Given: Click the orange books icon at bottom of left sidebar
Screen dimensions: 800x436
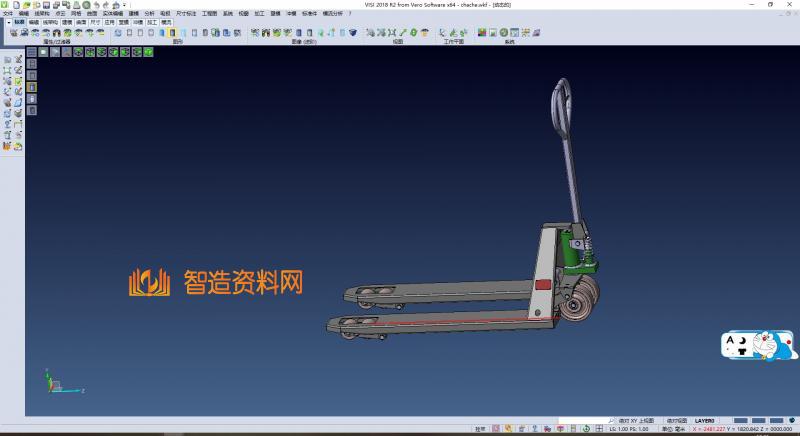Looking at the screenshot, I should point(7,146).
